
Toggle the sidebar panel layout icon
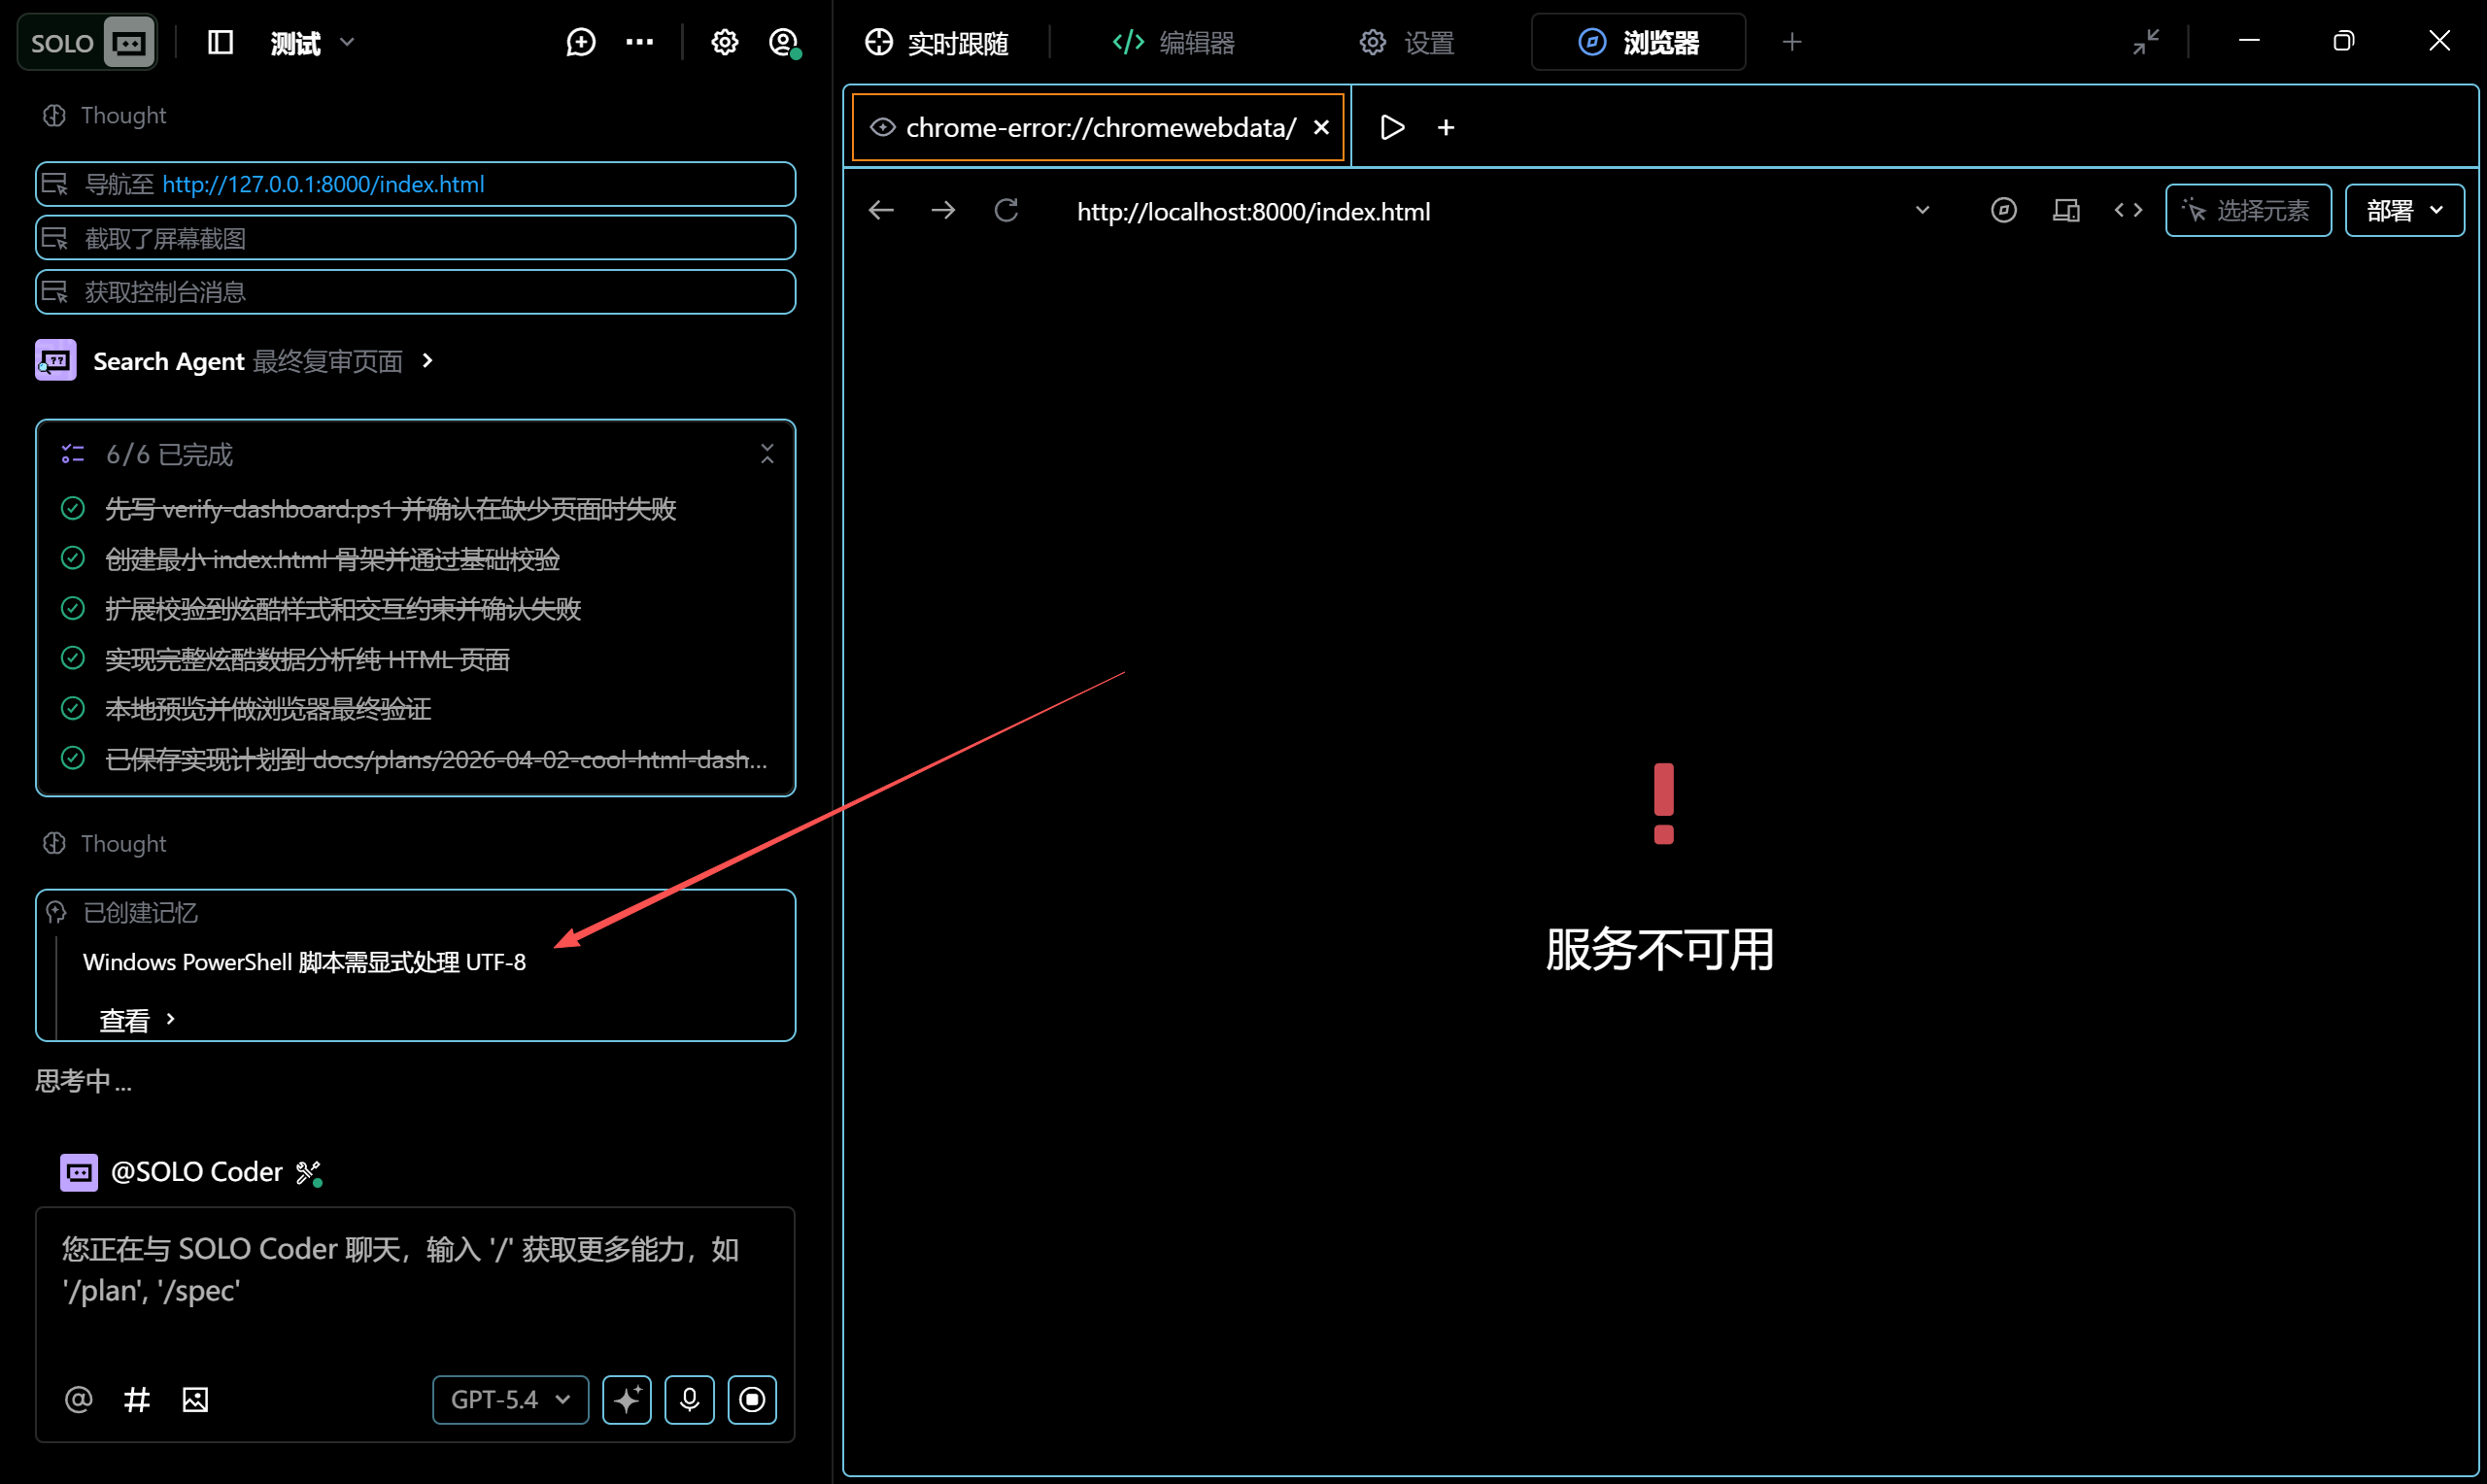[x=220, y=42]
